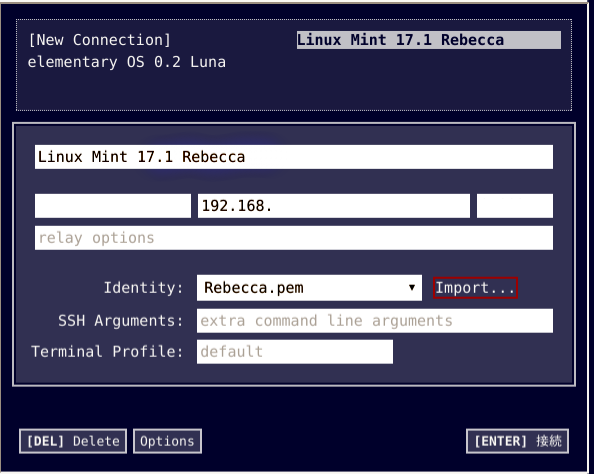Click the hostname field showing 192.168.

click(334, 206)
